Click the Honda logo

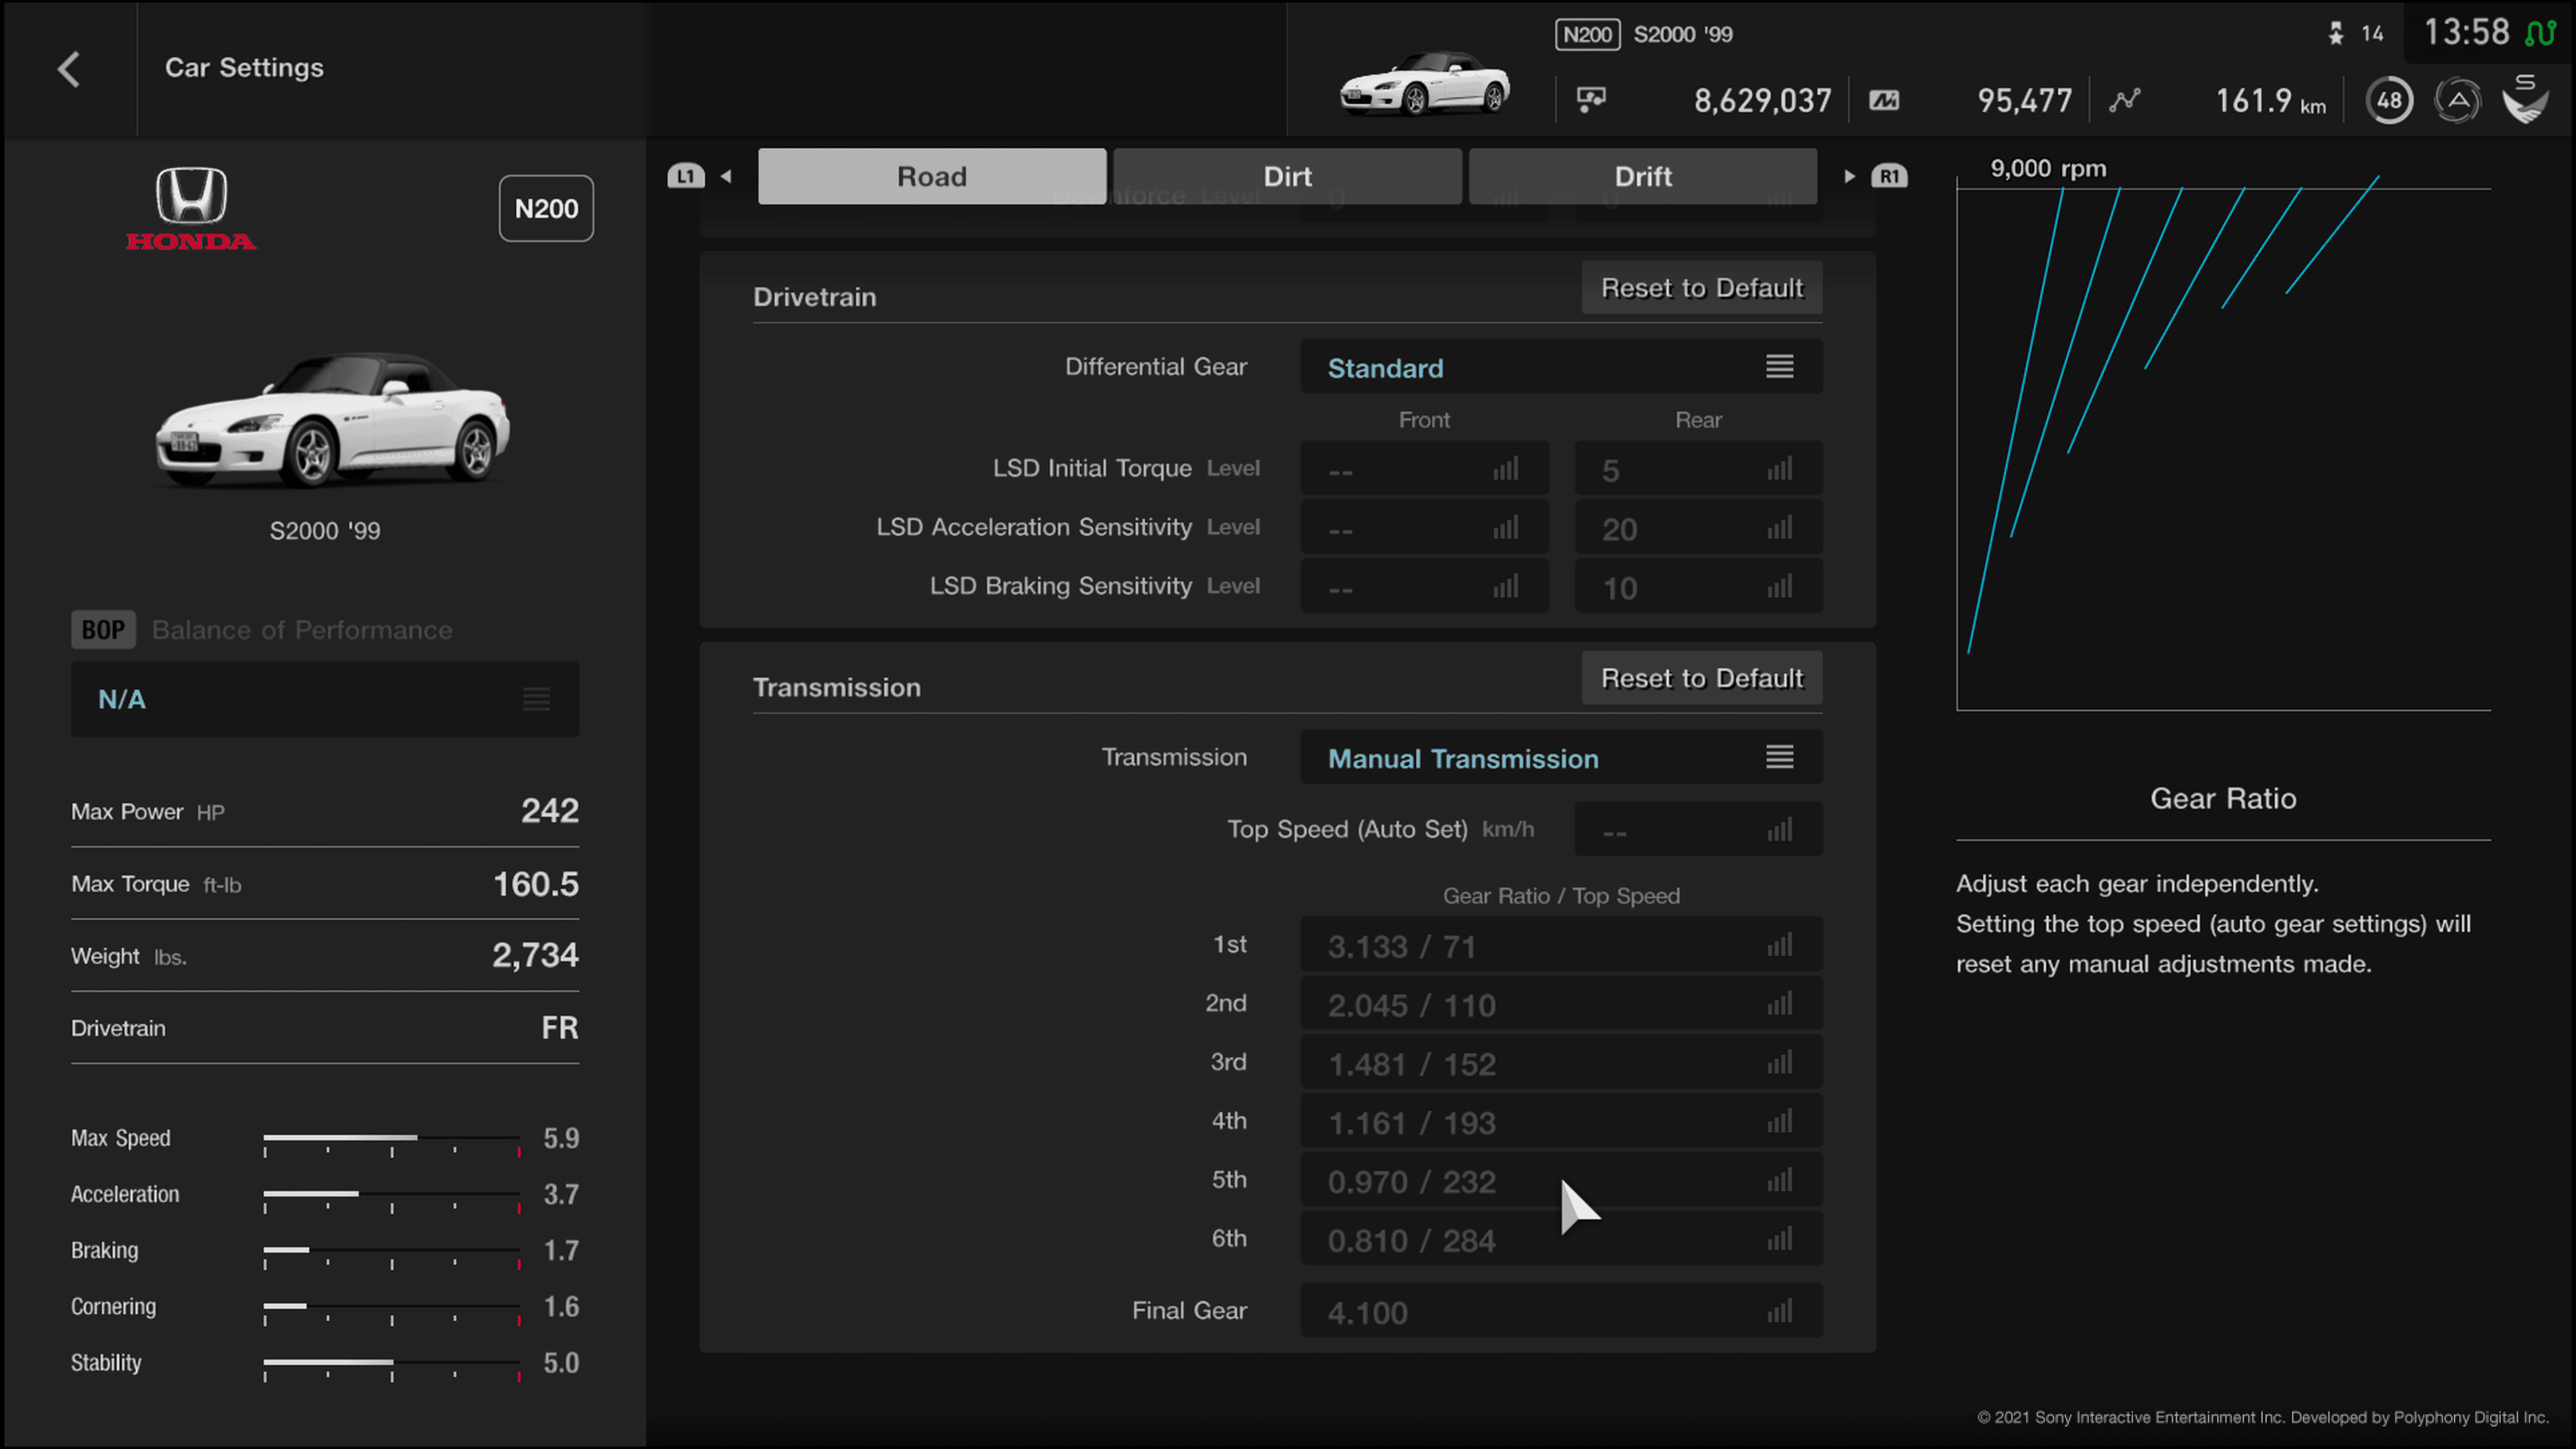[x=191, y=208]
